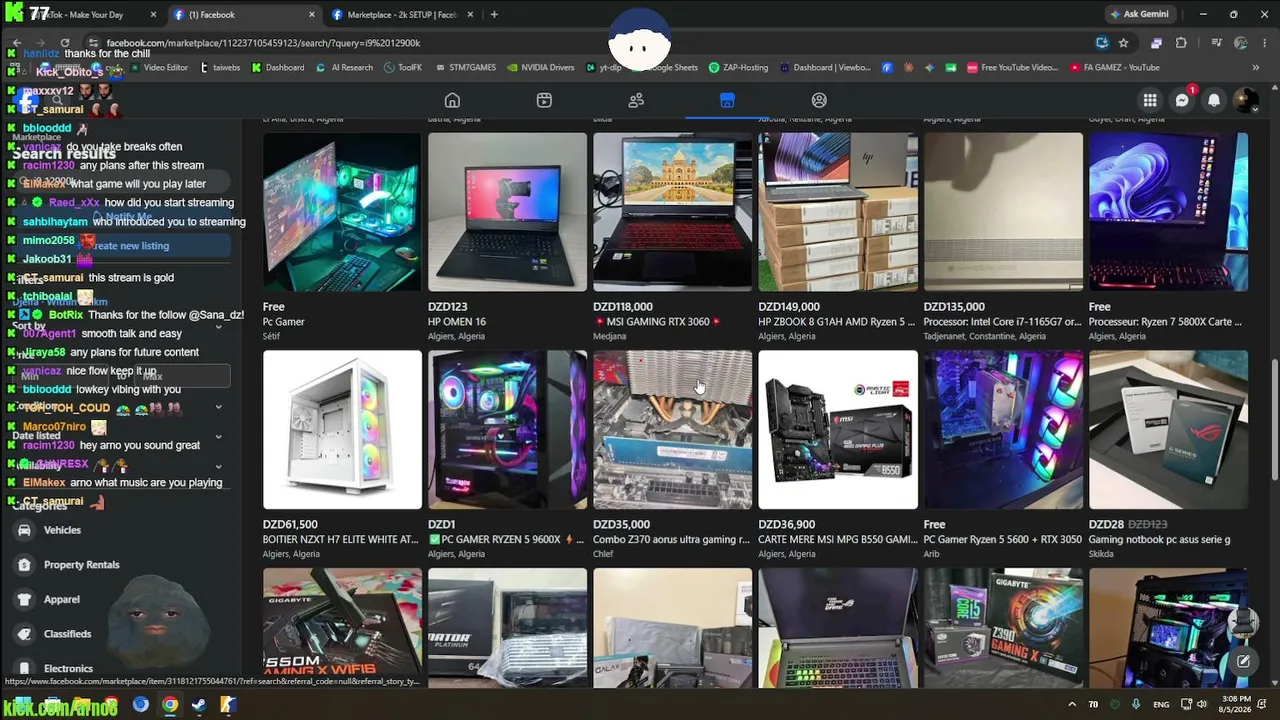Switch to the Marketplace - 2k SETUP tab
This screenshot has height=720, width=1280.
pyautogui.click(x=403, y=15)
